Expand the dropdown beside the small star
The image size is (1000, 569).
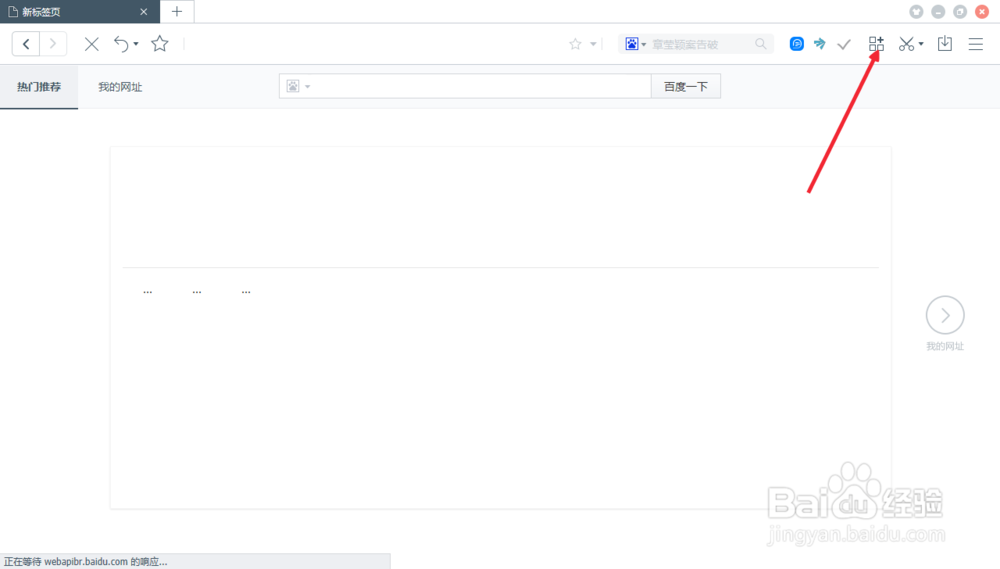coord(593,44)
